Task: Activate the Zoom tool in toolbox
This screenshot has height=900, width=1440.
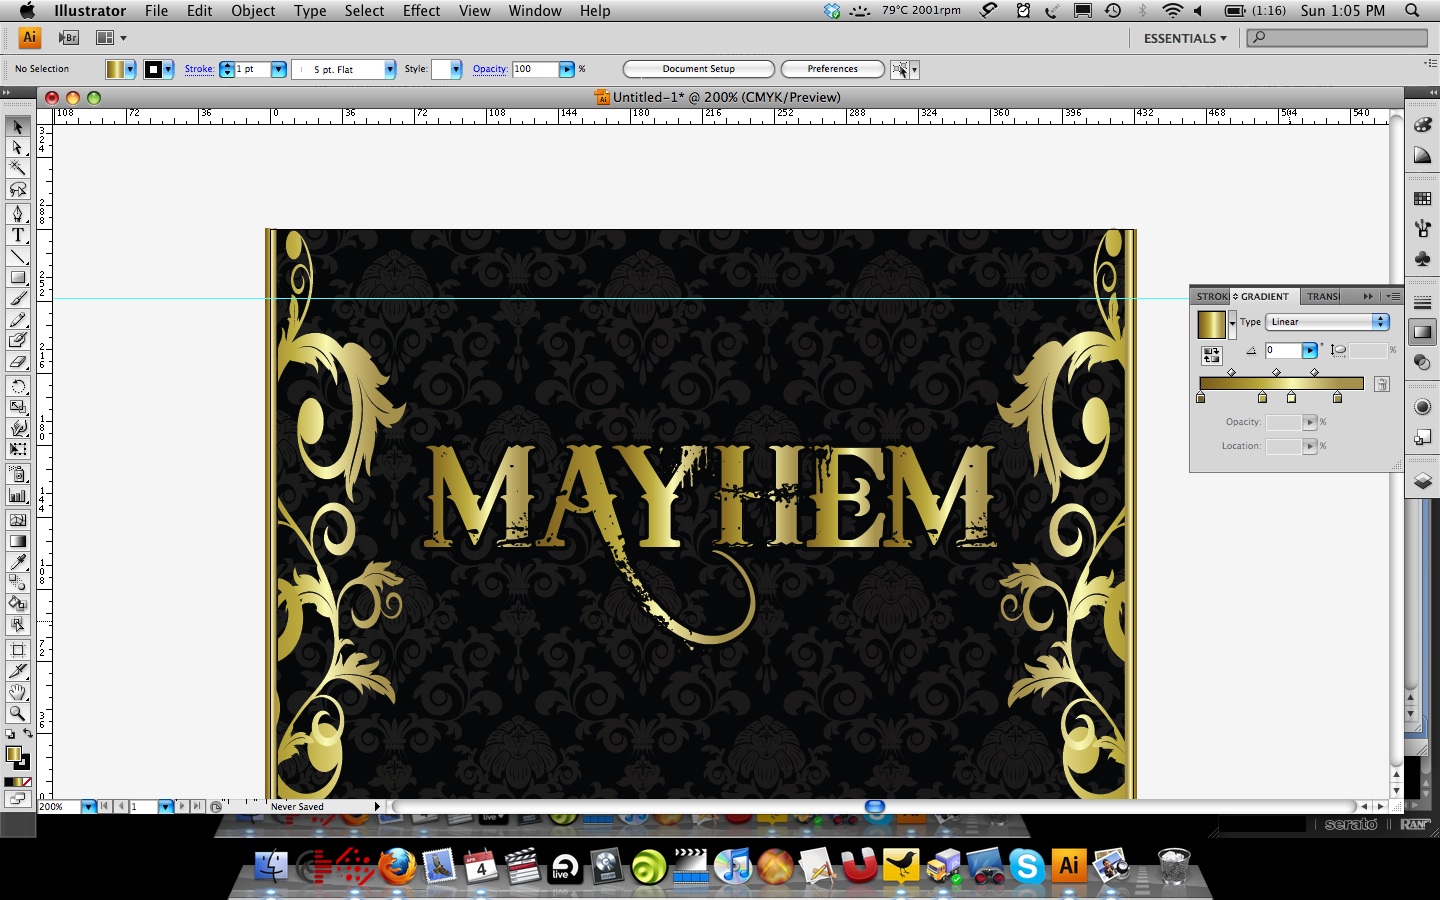Action: [18, 713]
